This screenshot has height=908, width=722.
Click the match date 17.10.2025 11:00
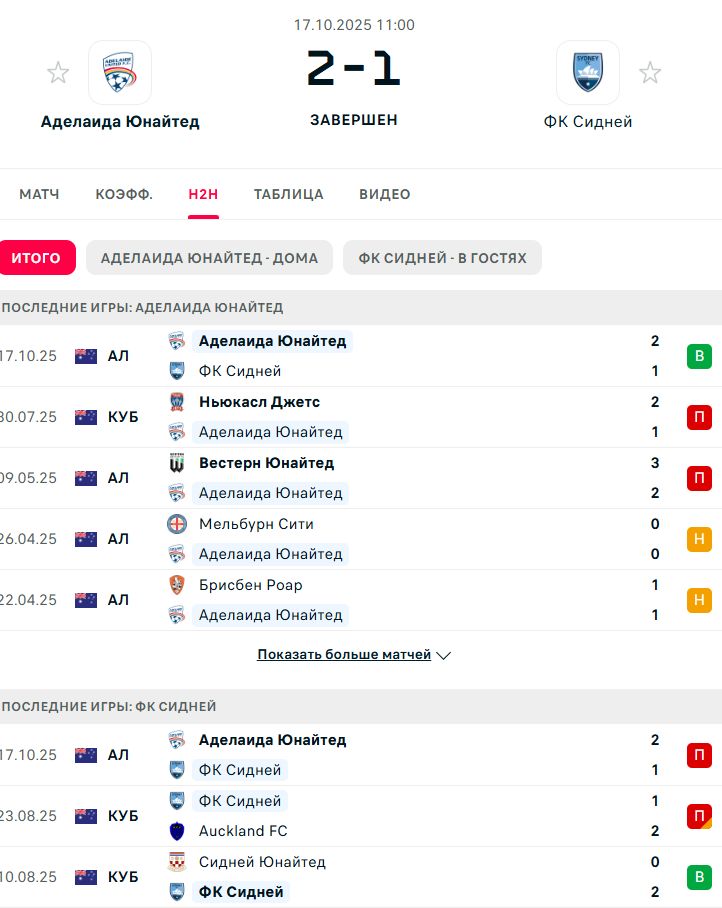(x=354, y=25)
